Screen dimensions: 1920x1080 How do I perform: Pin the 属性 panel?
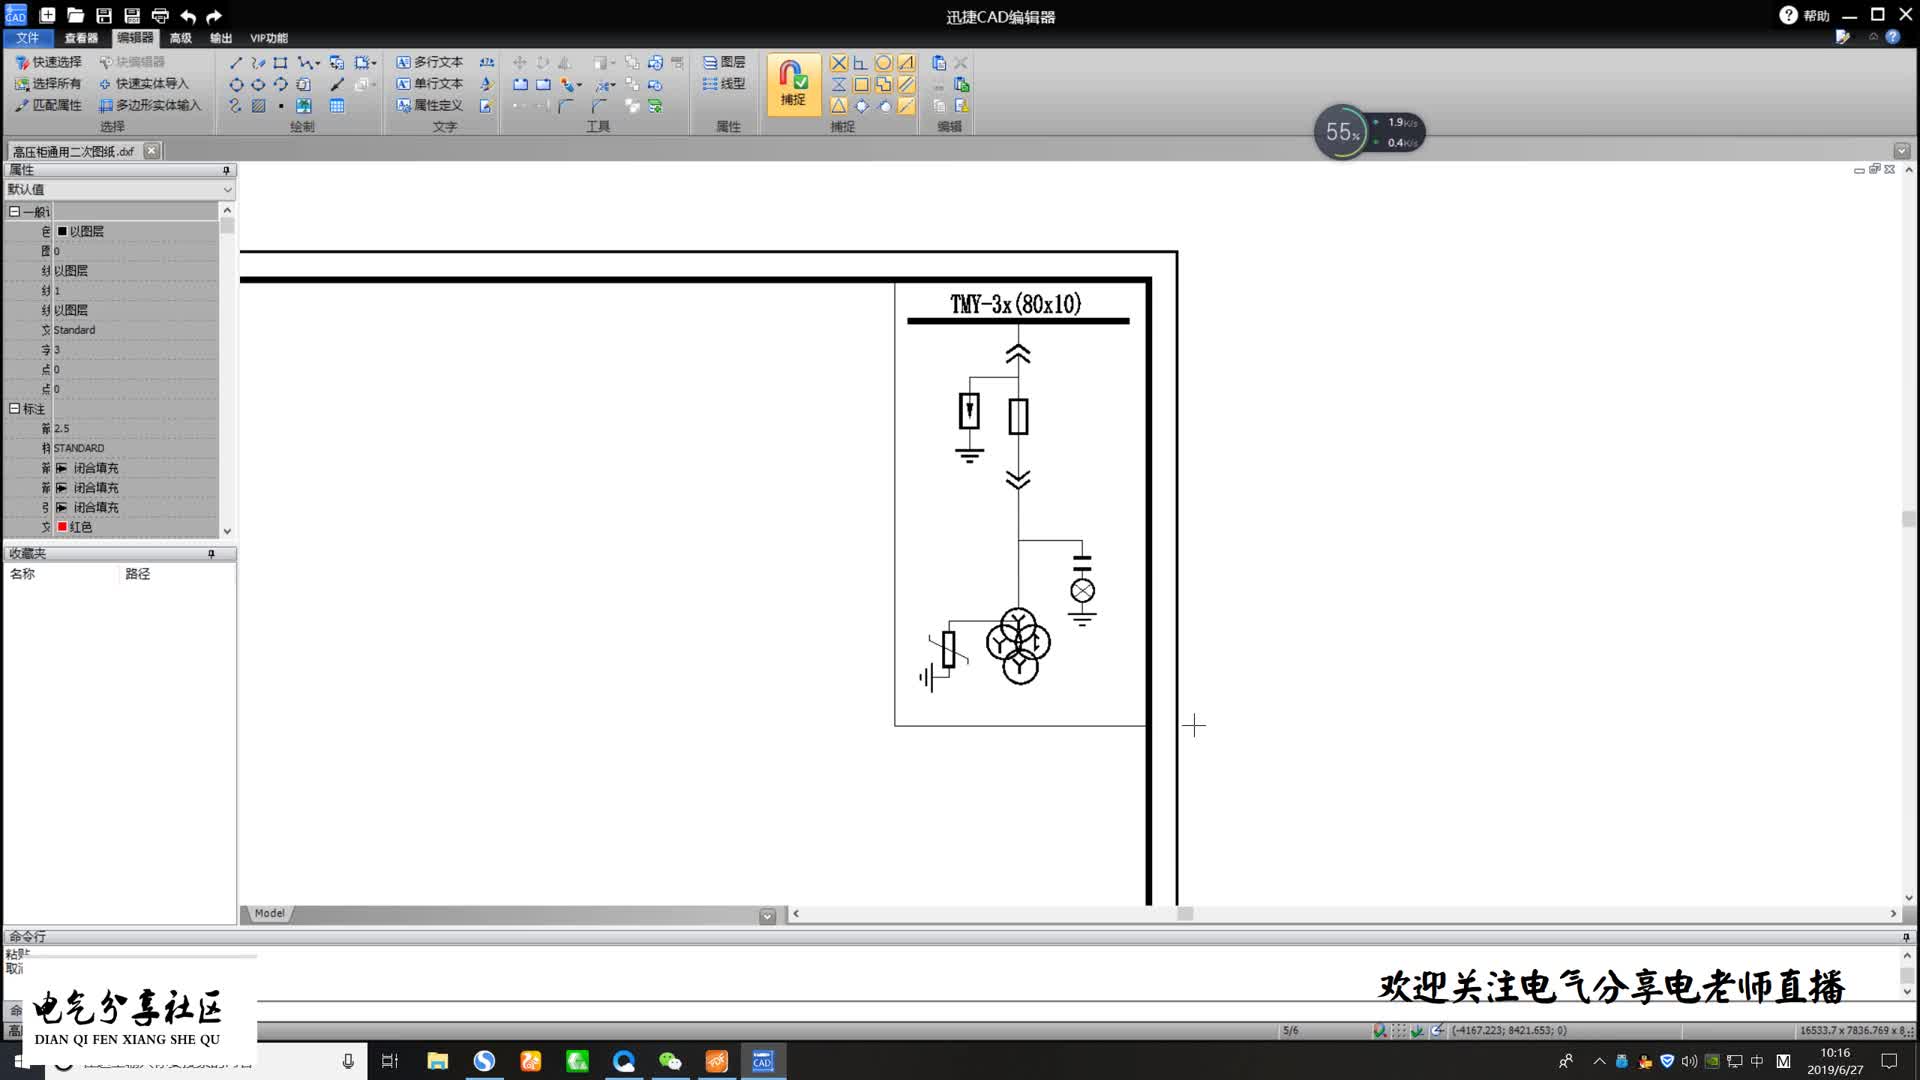pyautogui.click(x=226, y=170)
